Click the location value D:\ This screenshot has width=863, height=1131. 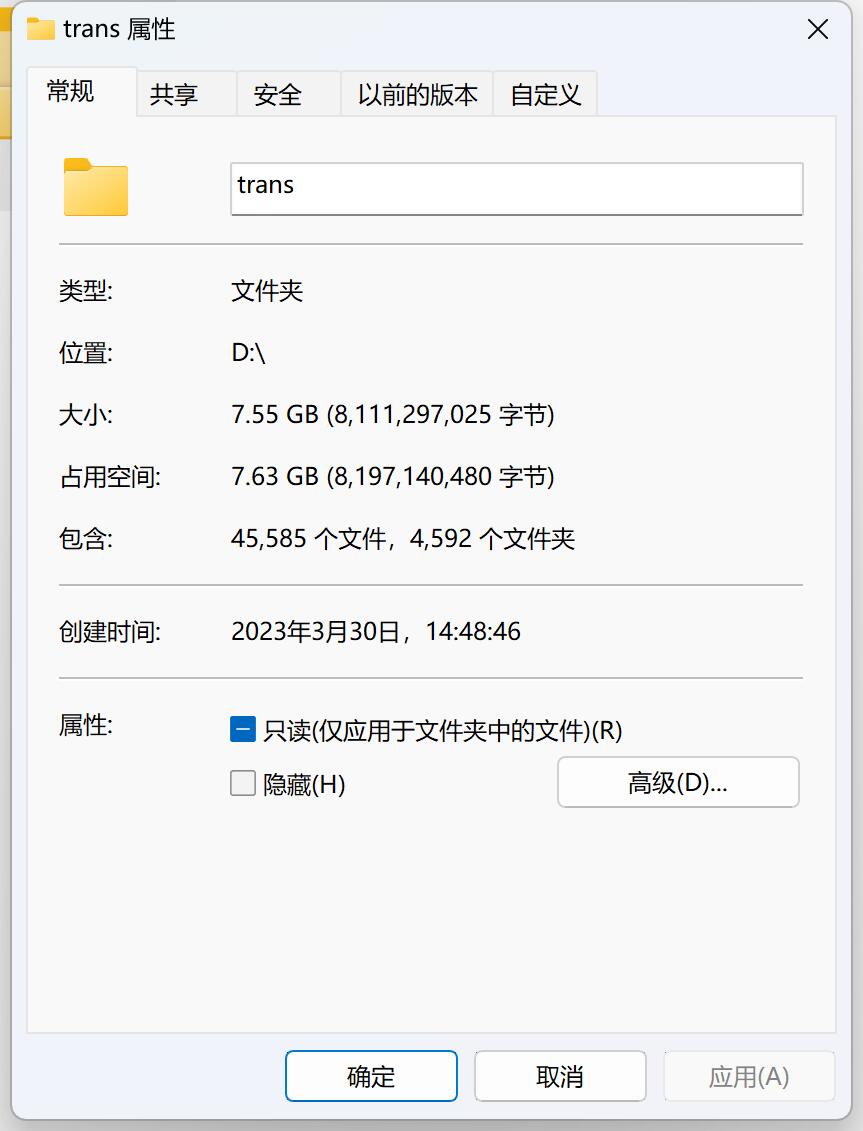pos(248,353)
